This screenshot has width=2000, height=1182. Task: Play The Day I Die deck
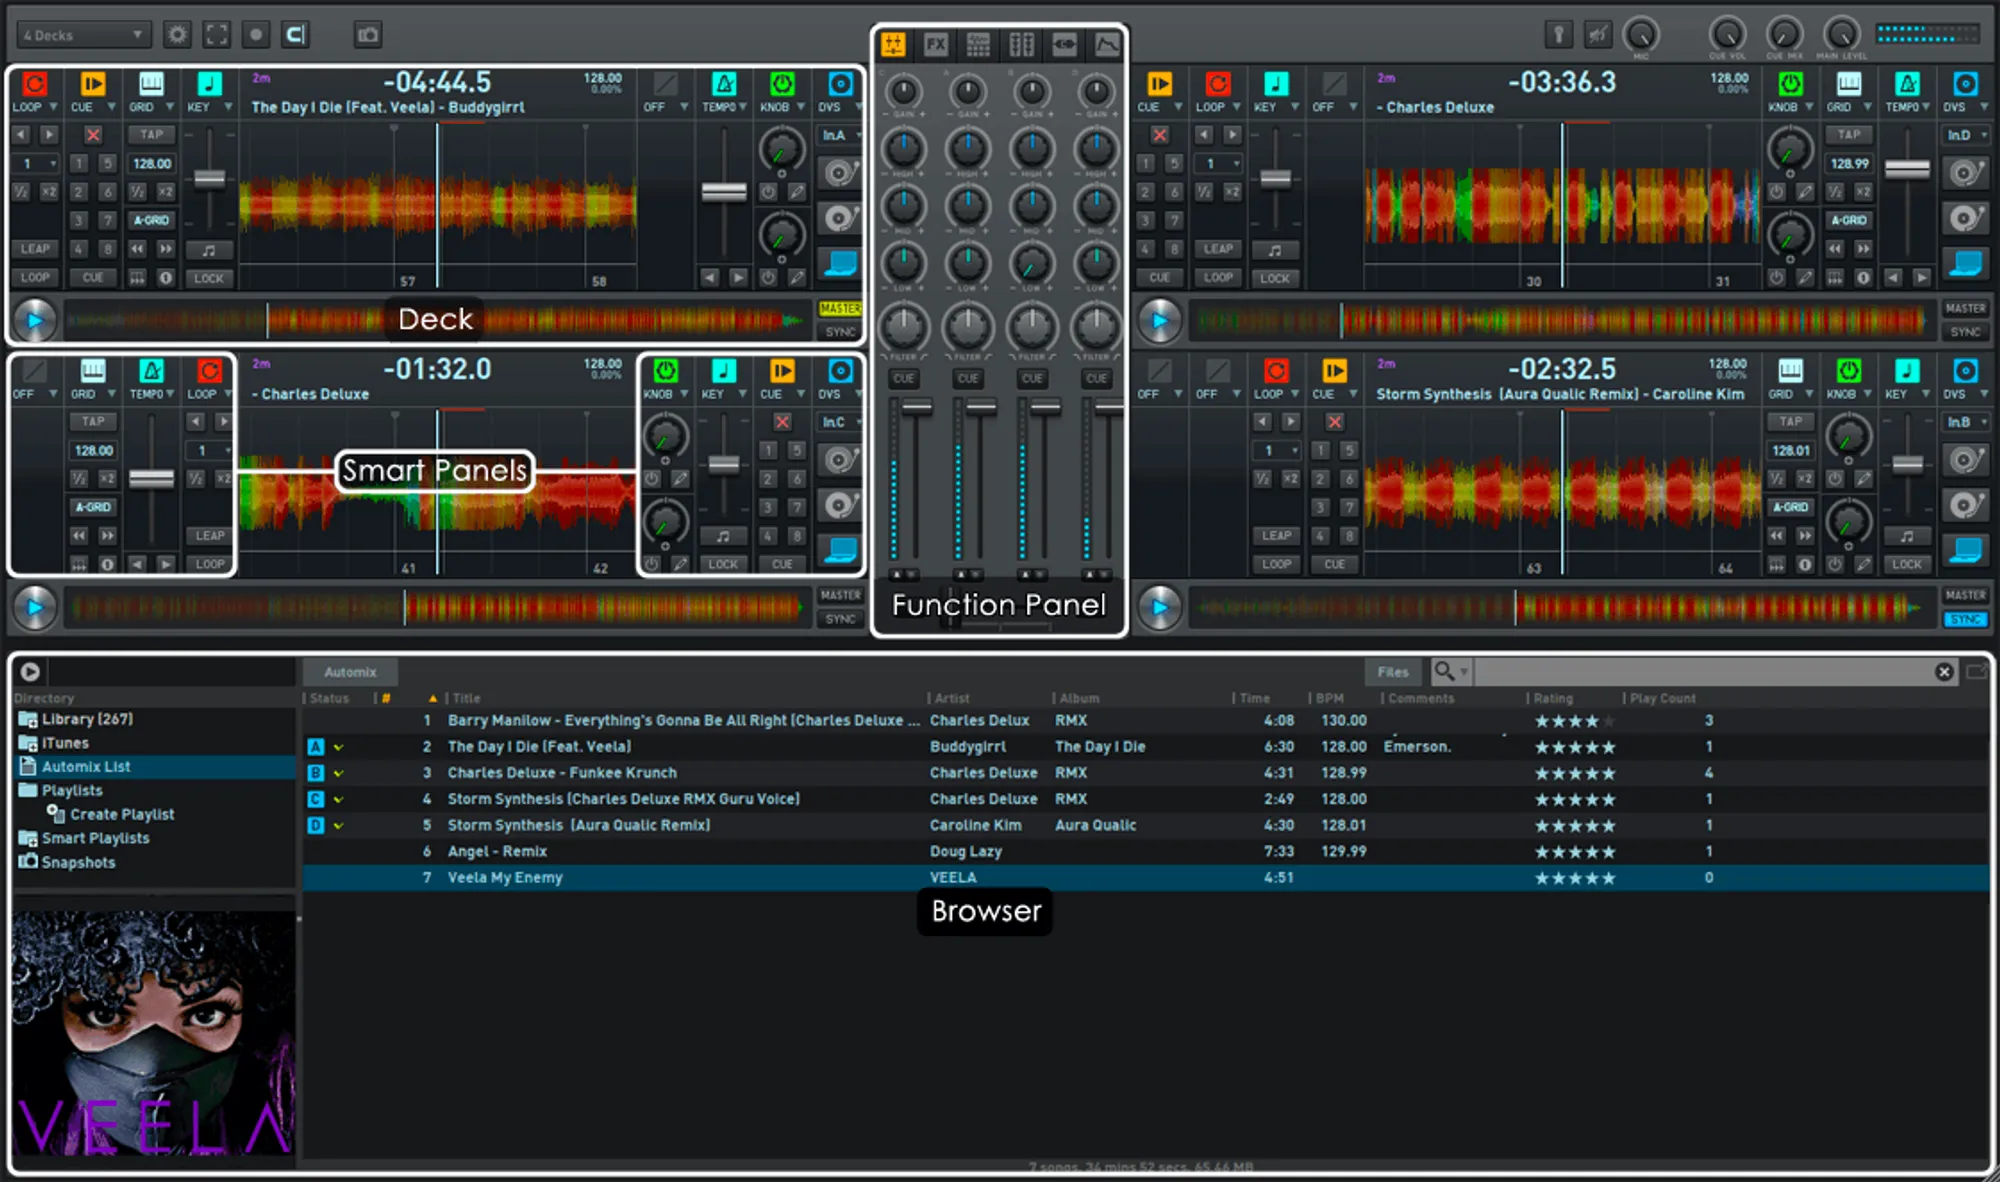point(35,320)
